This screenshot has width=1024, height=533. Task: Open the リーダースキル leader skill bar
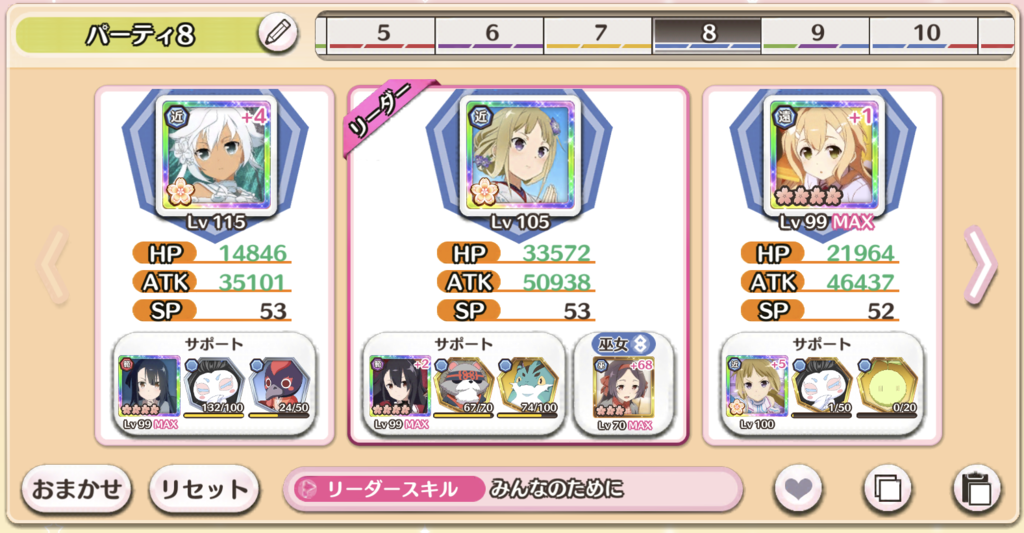(x=513, y=489)
